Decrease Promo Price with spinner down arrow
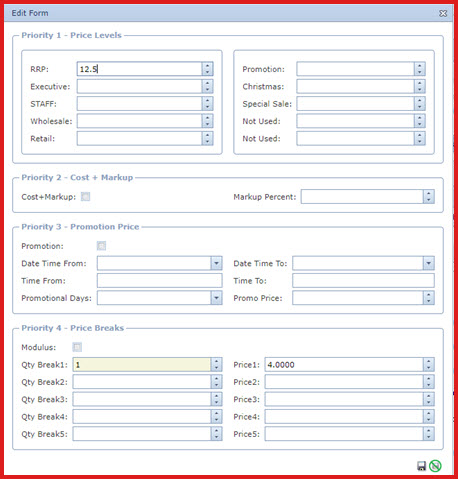 click(429, 301)
